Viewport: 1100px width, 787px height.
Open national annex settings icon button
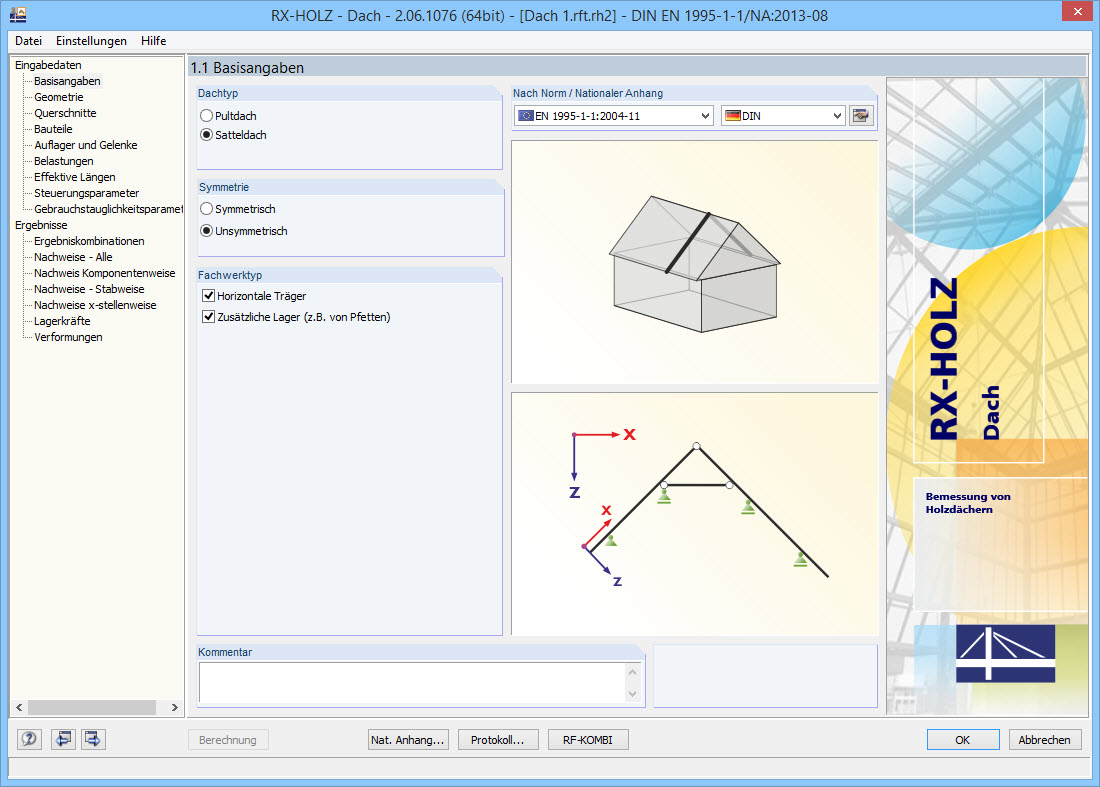[x=861, y=116]
